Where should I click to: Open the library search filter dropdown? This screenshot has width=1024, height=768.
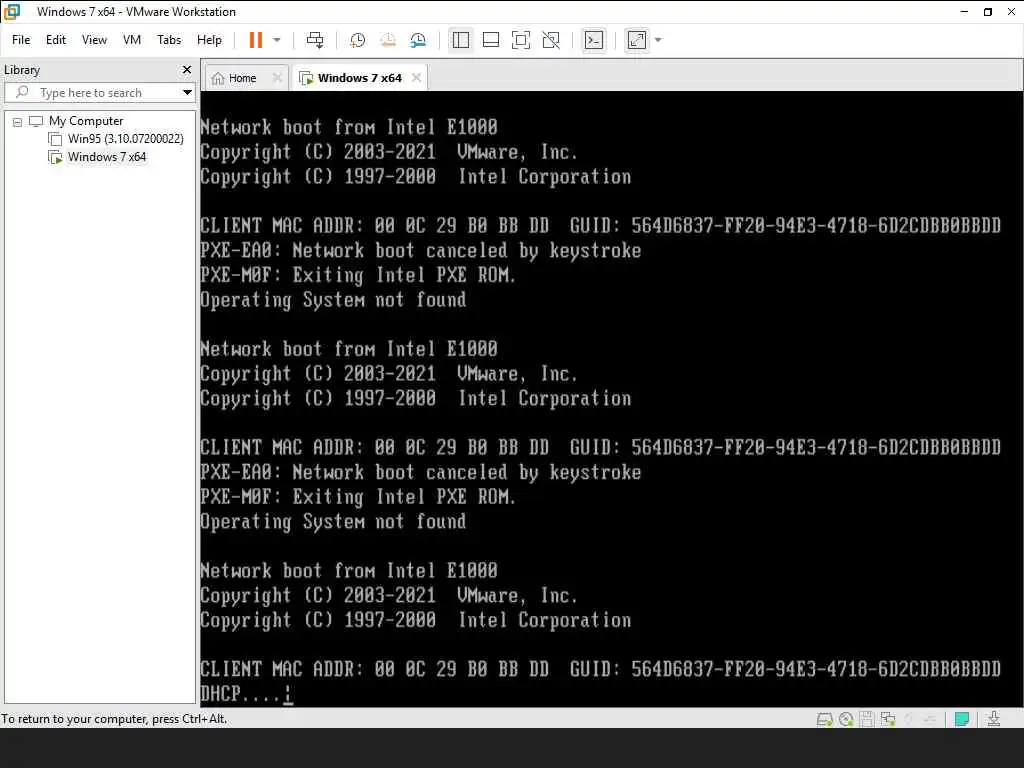[x=187, y=93]
